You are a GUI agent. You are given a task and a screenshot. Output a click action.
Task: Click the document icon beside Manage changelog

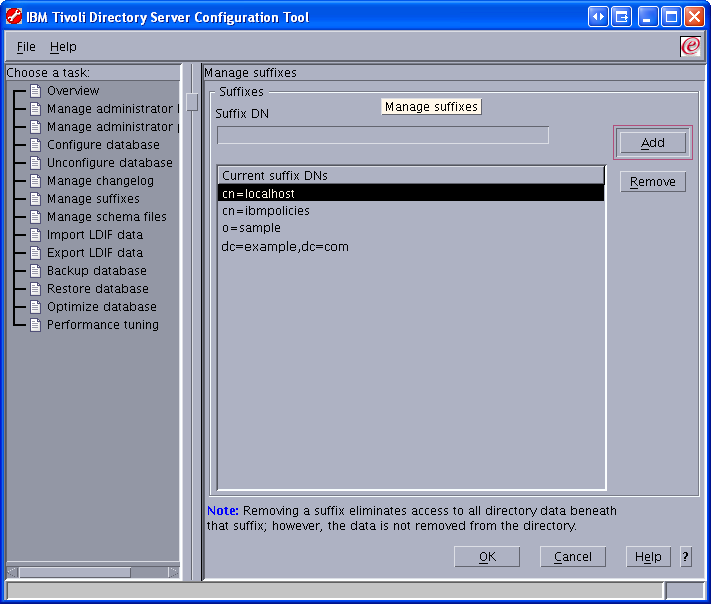click(35, 181)
